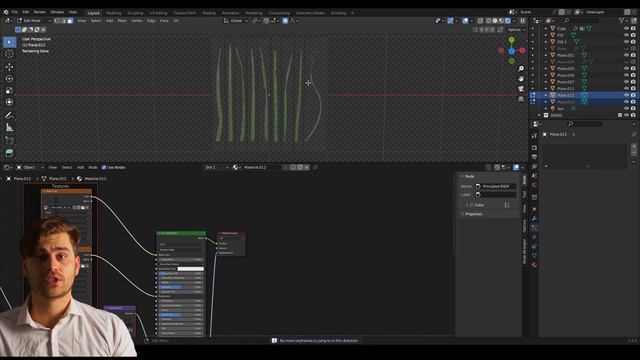Select the Measure tool
The height and width of the screenshot is (360, 640).
[9, 127]
